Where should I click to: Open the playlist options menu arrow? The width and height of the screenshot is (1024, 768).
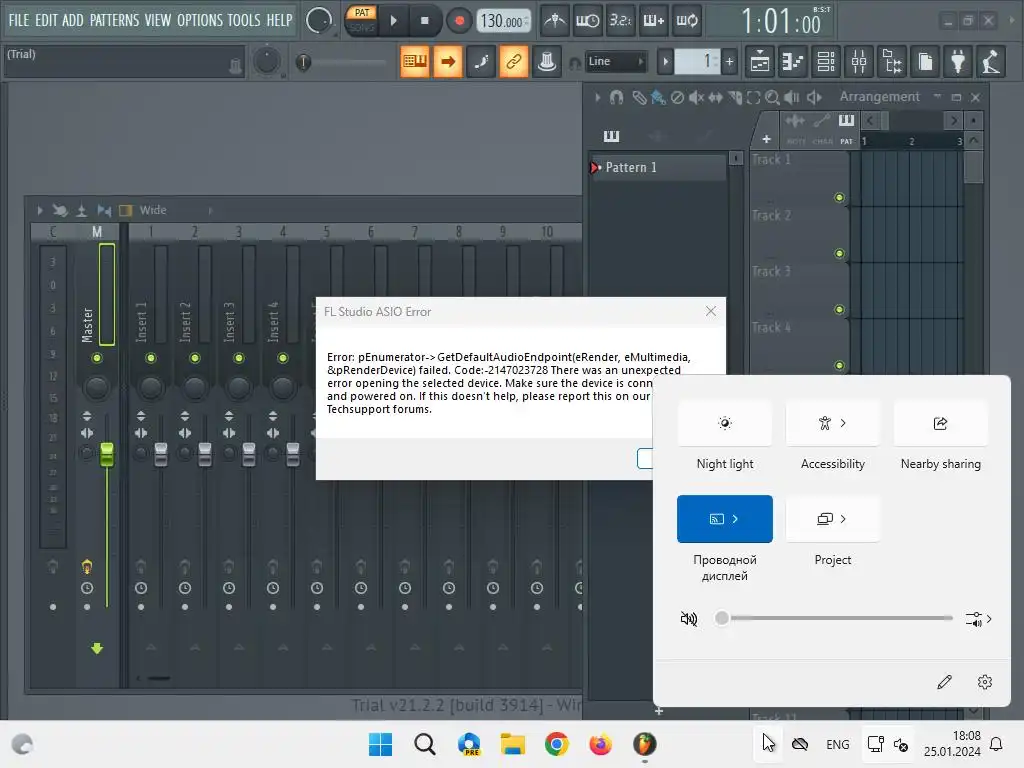597,97
